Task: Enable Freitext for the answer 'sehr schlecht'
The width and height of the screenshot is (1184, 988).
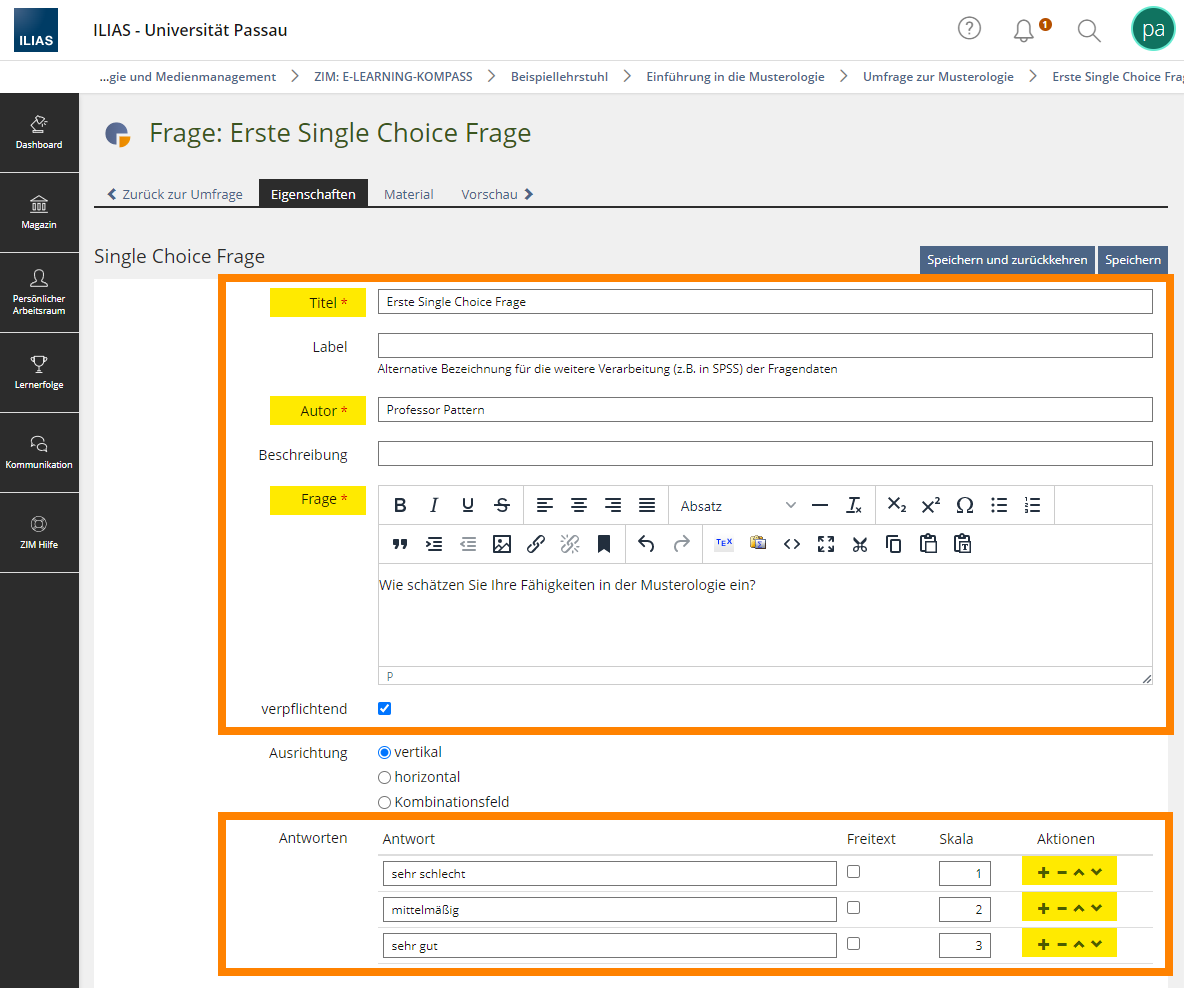Action: 853,872
